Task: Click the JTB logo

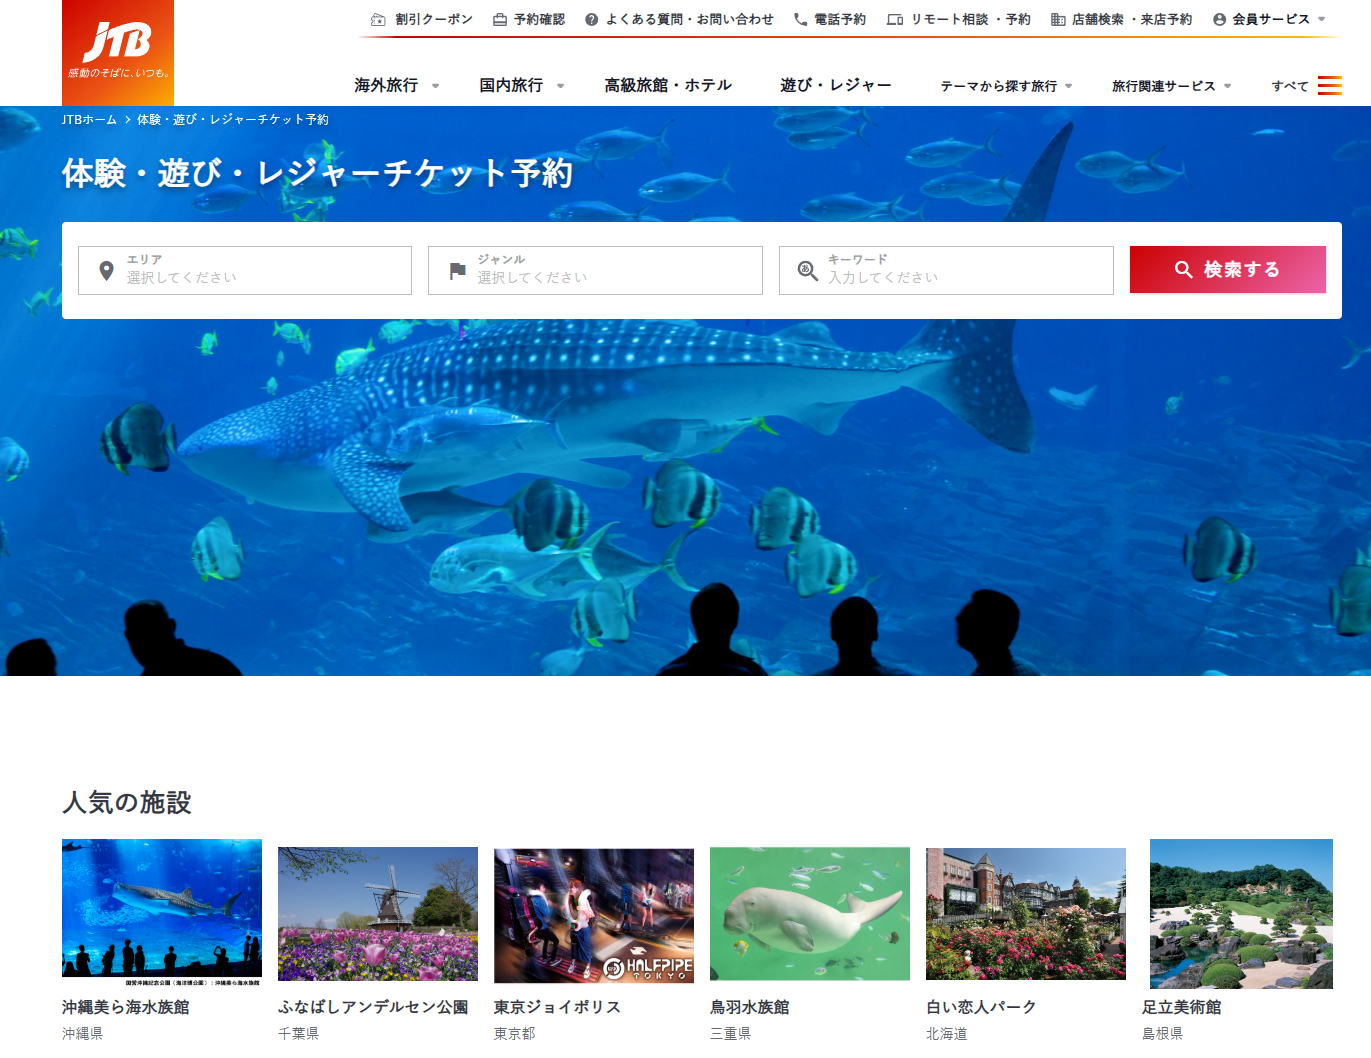Action: pos(118,53)
